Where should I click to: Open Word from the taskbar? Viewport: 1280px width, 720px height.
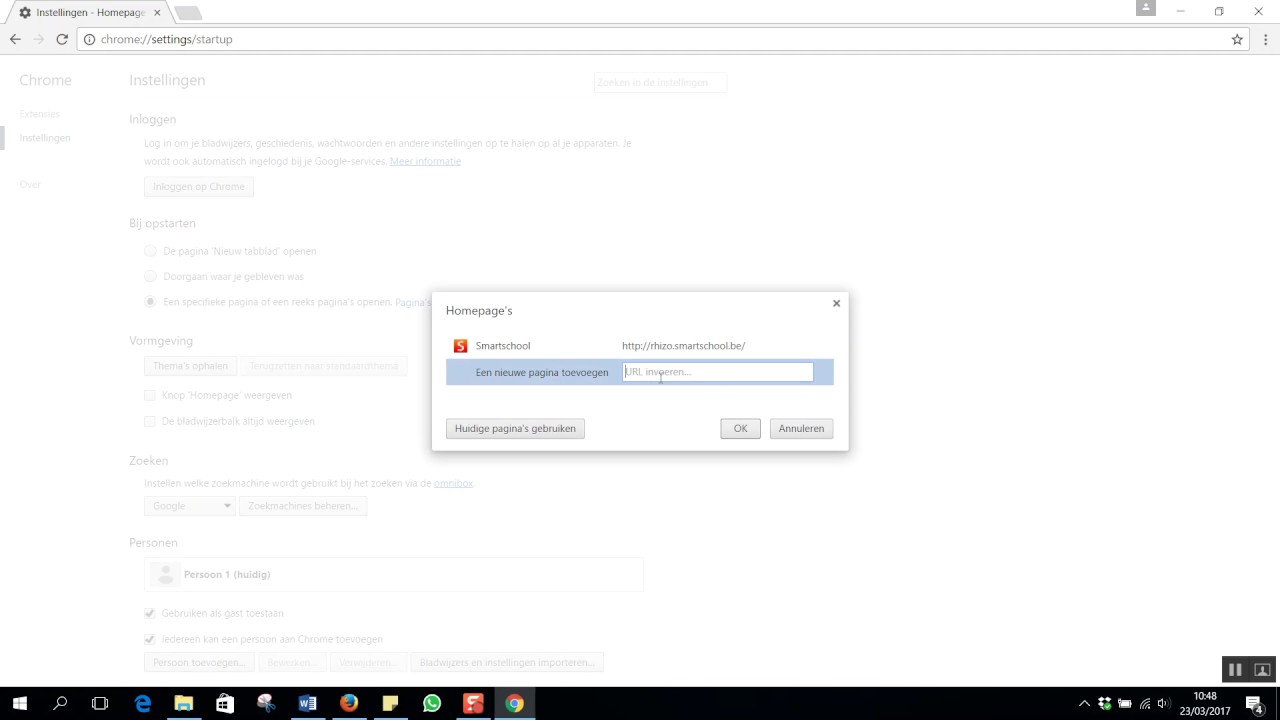pos(307,703)
